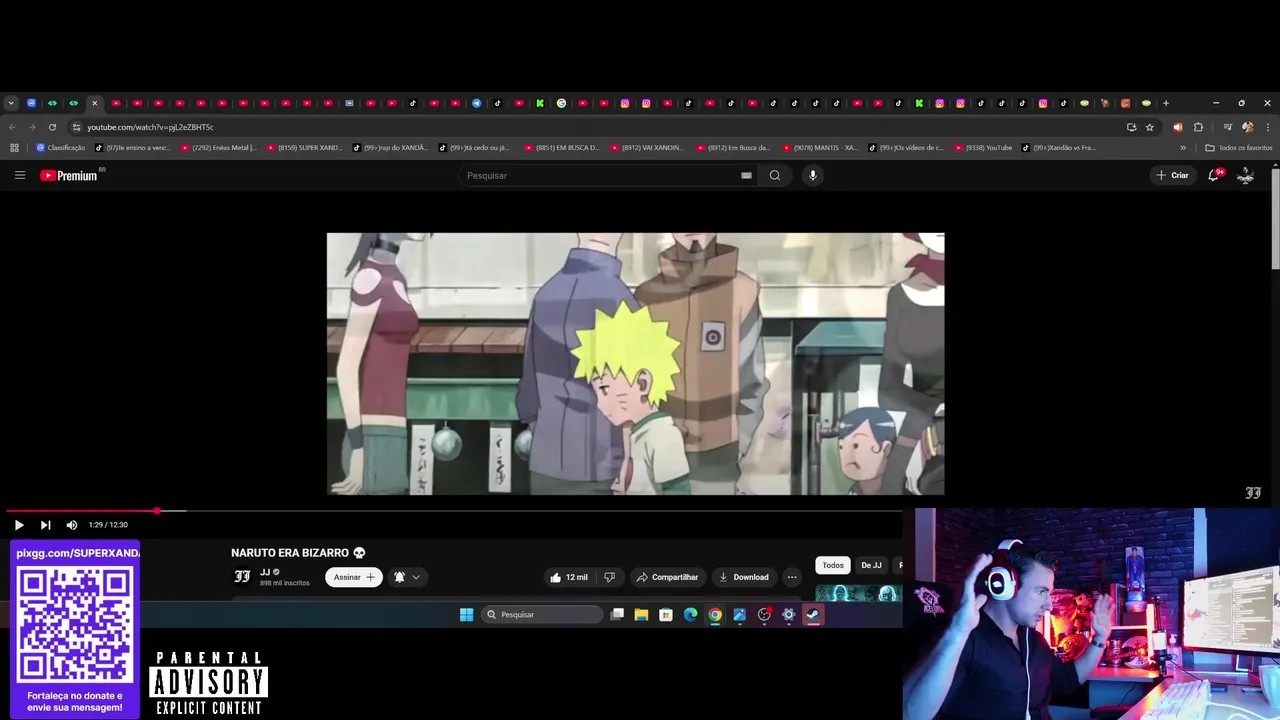This screenshot has height=720, width=1280.
Task: Open the VAI XANDIN bookmark
Action: 647,148
